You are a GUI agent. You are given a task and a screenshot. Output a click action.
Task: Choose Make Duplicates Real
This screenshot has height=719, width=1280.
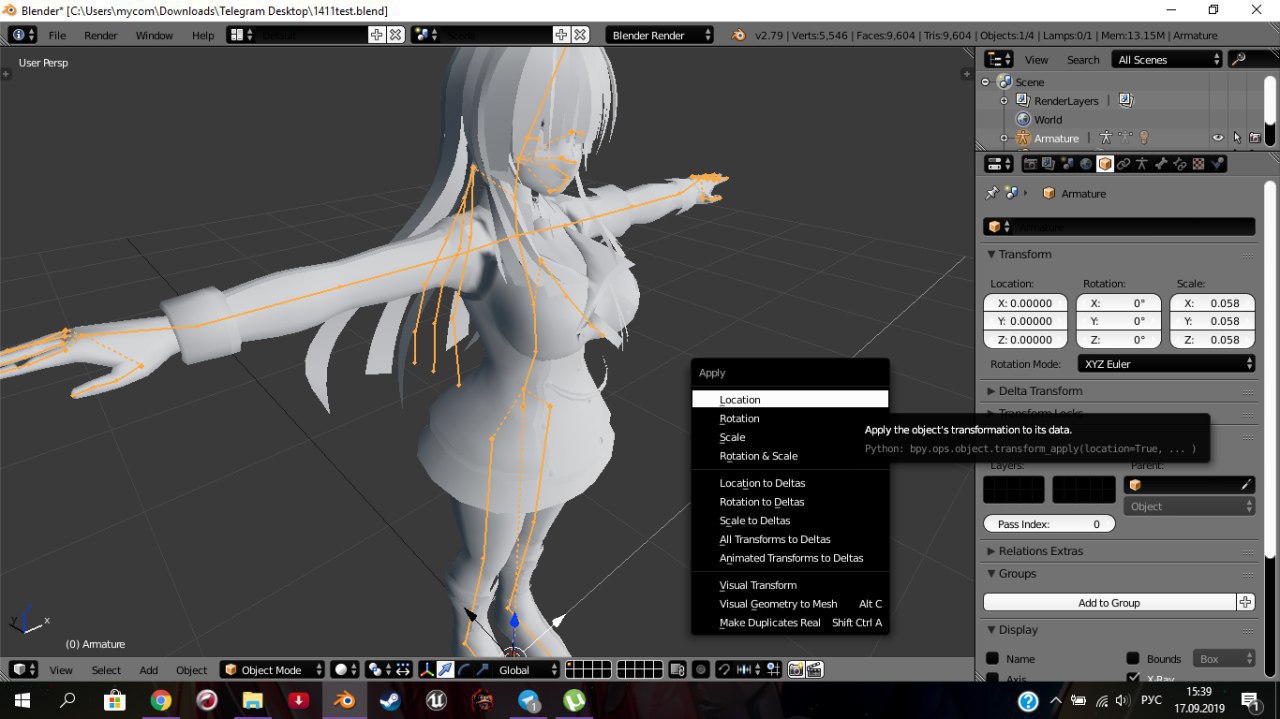click(x=790, y=623)
